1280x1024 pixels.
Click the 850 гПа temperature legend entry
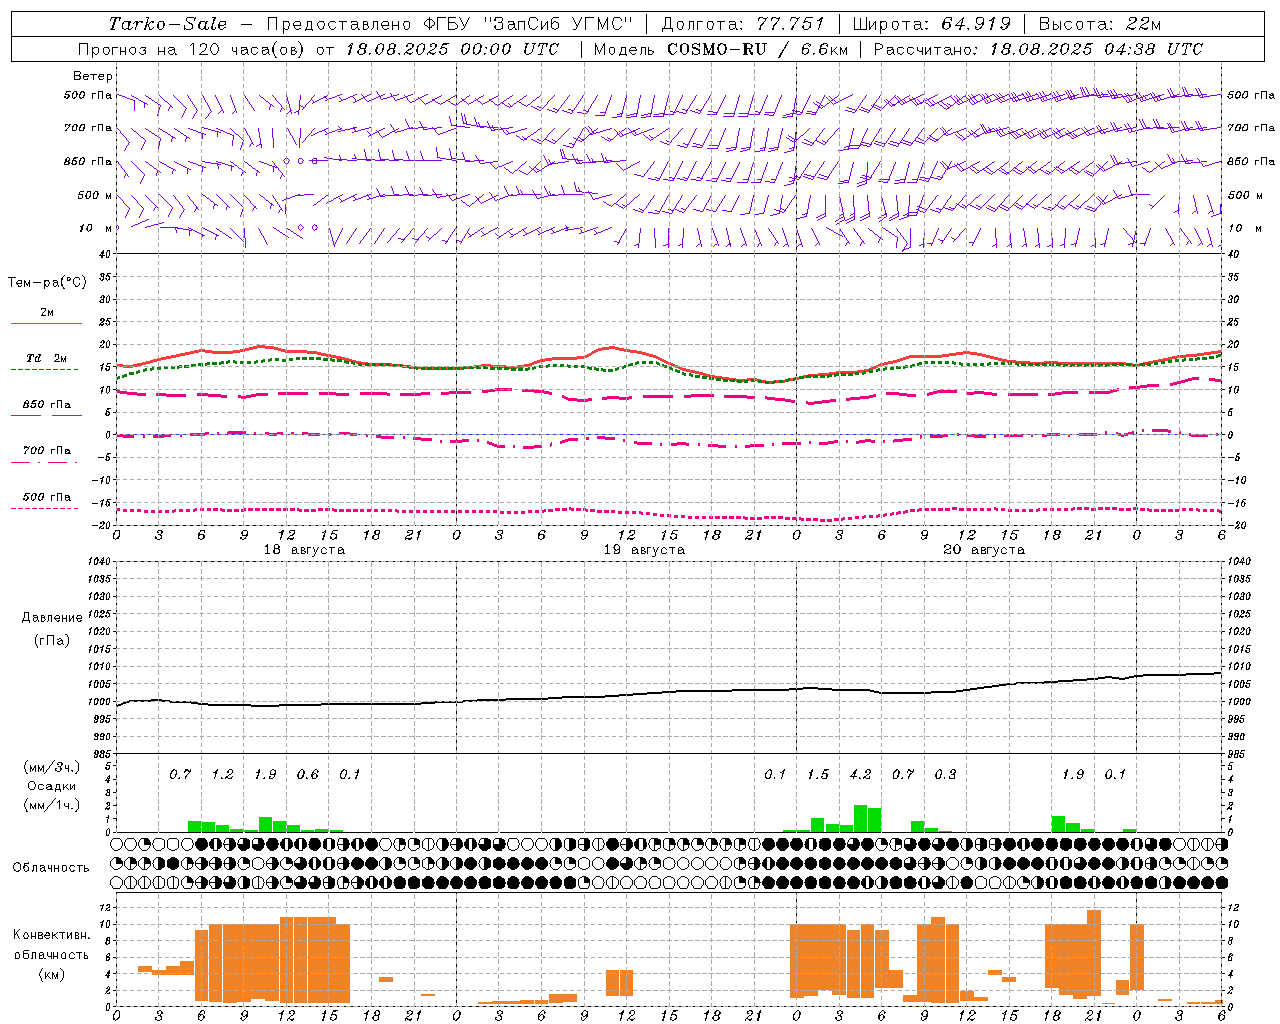coord(47,405)
